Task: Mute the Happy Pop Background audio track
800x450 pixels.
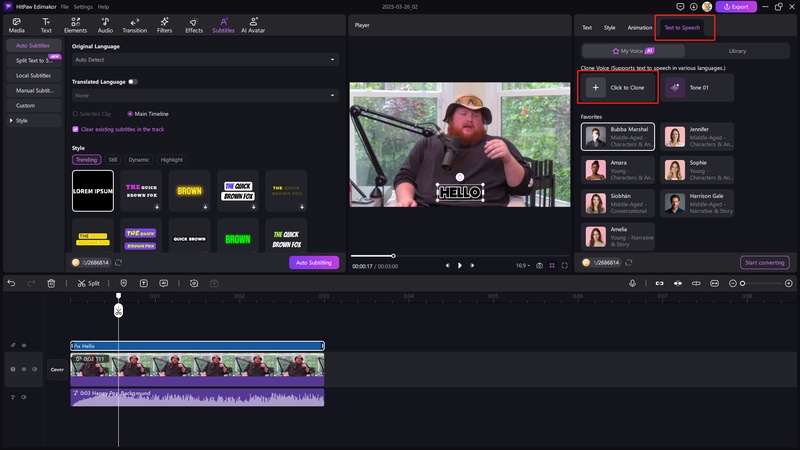Action: coord(23,397)
